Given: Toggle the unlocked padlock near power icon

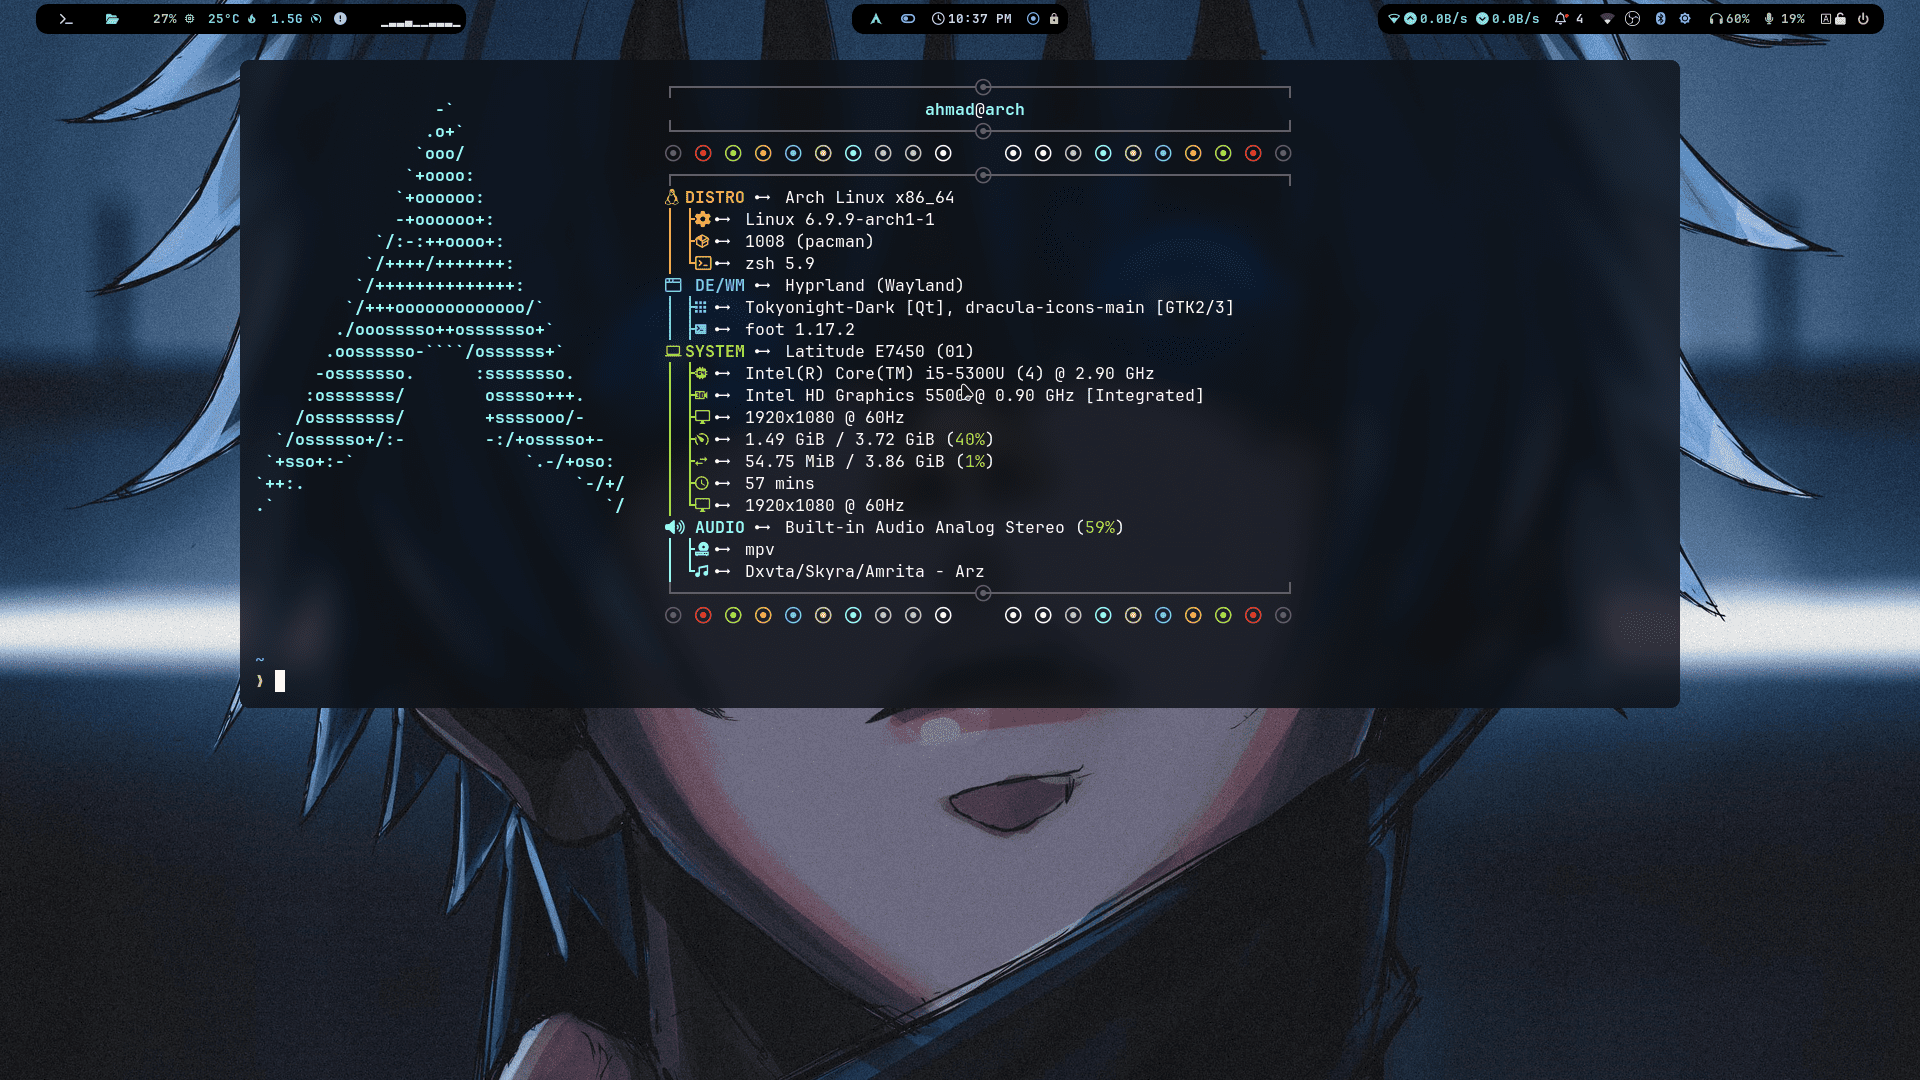Looking at the screenshot, I should (x=1841, y=19).
